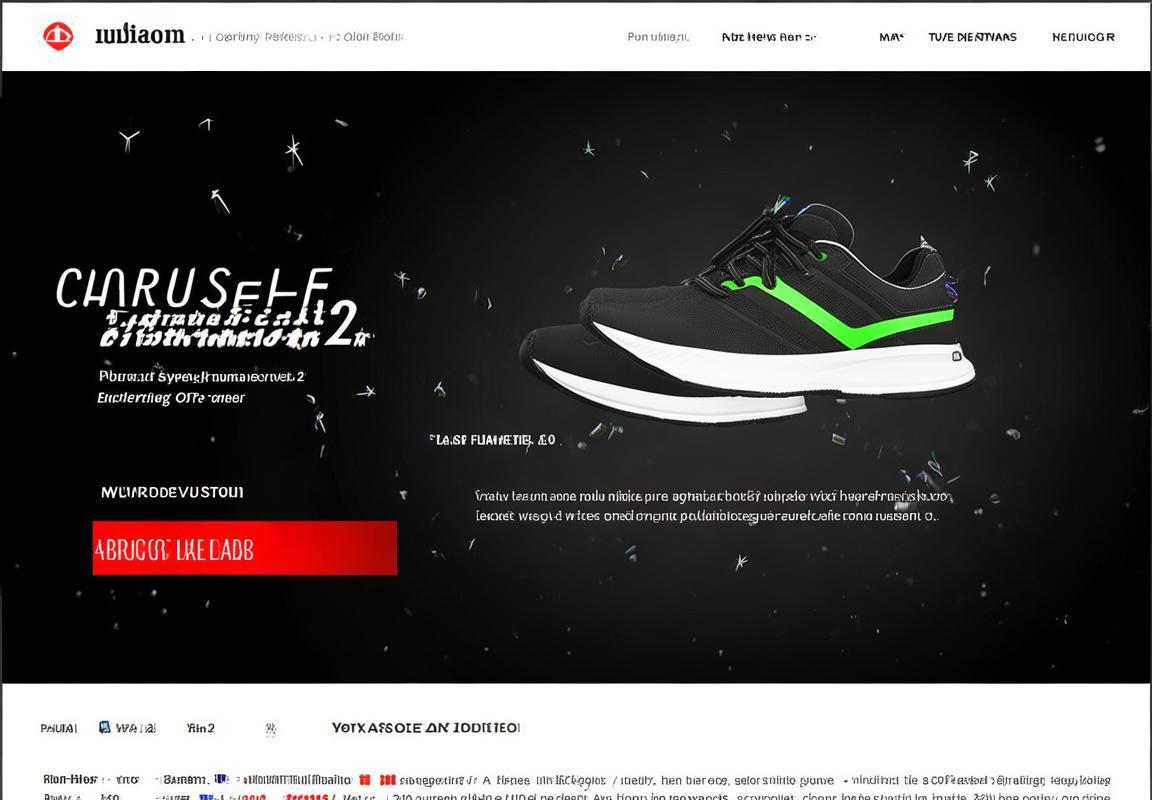Click the blue icon in the lower tab row
Image resolution: width=1152 pixels, height=800 pixels.
tap(105, 727)
